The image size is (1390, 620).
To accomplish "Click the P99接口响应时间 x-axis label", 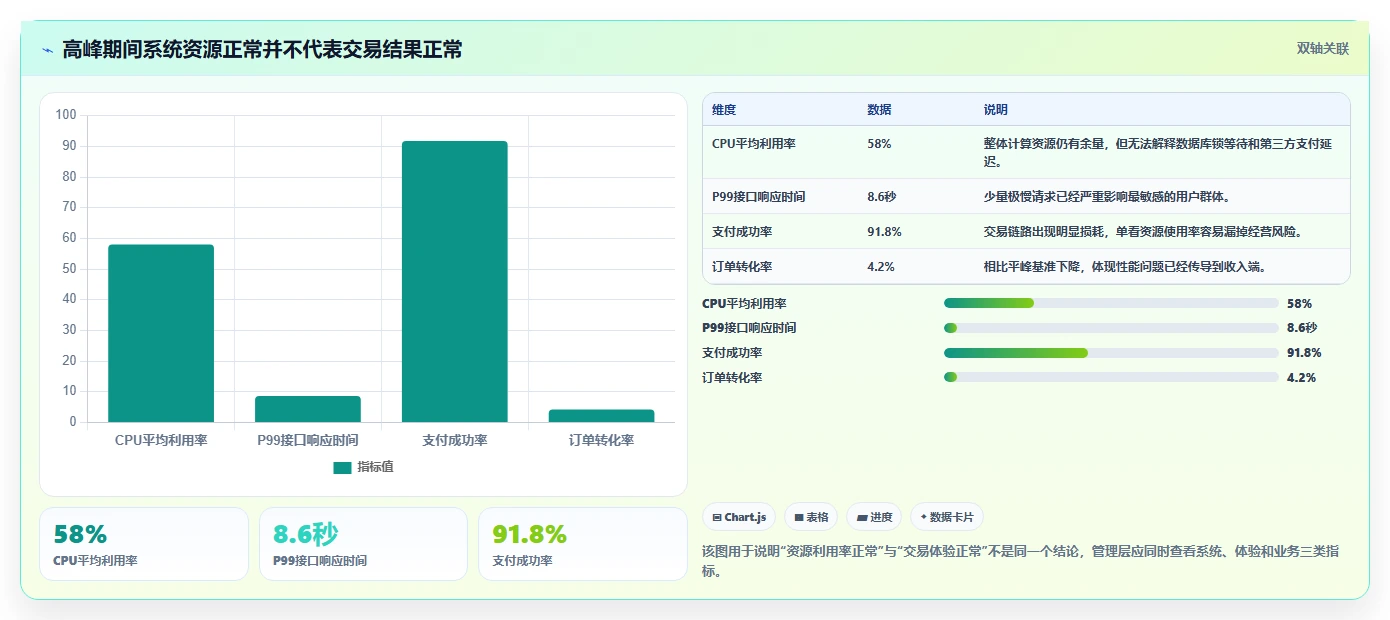I will [308, 440].
